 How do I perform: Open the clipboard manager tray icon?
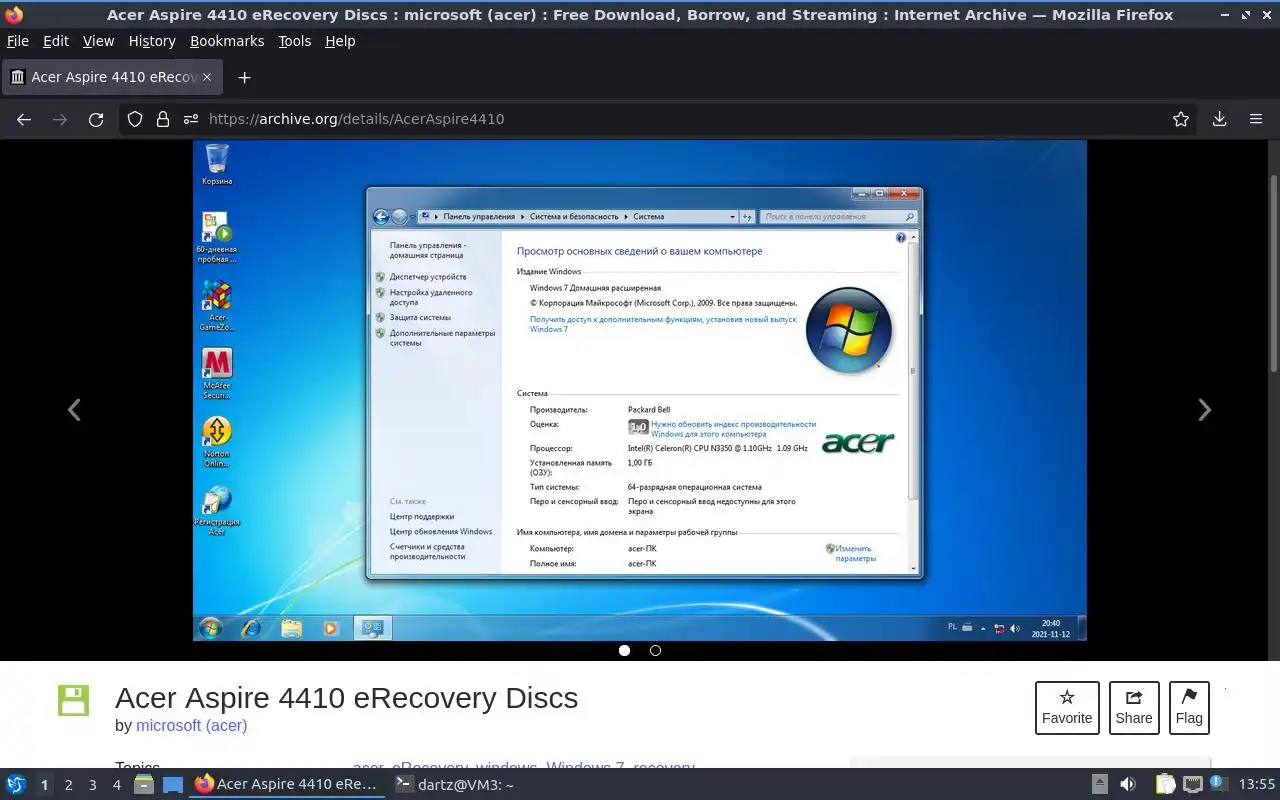1165,785
